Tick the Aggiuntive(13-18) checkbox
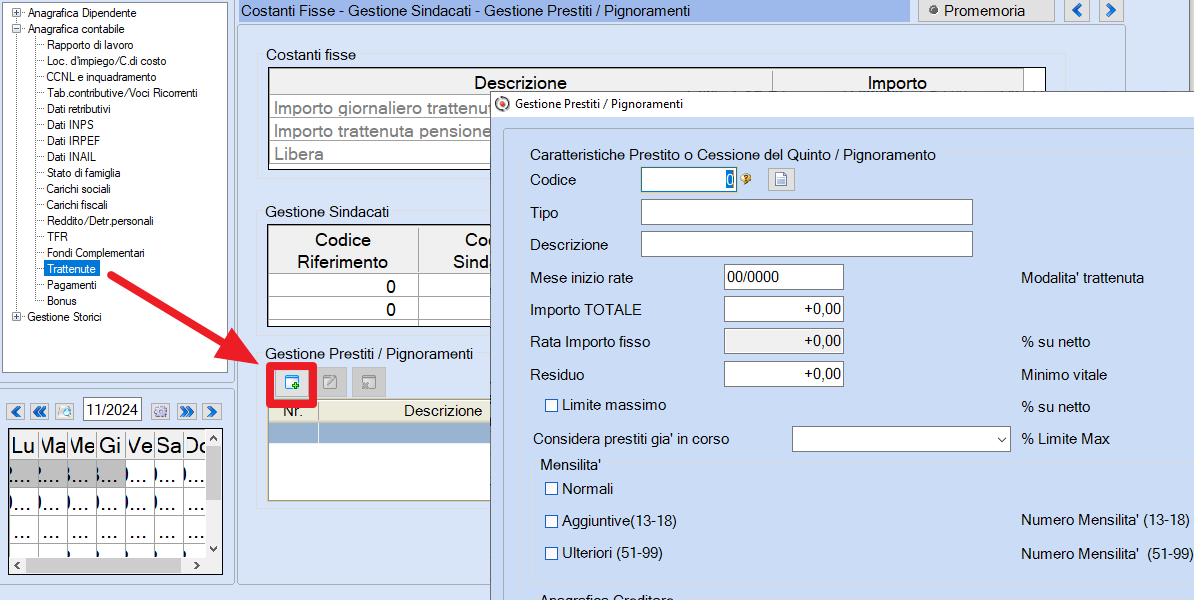Viewport: 1194px width, 600px height. [x=551, y=522]
